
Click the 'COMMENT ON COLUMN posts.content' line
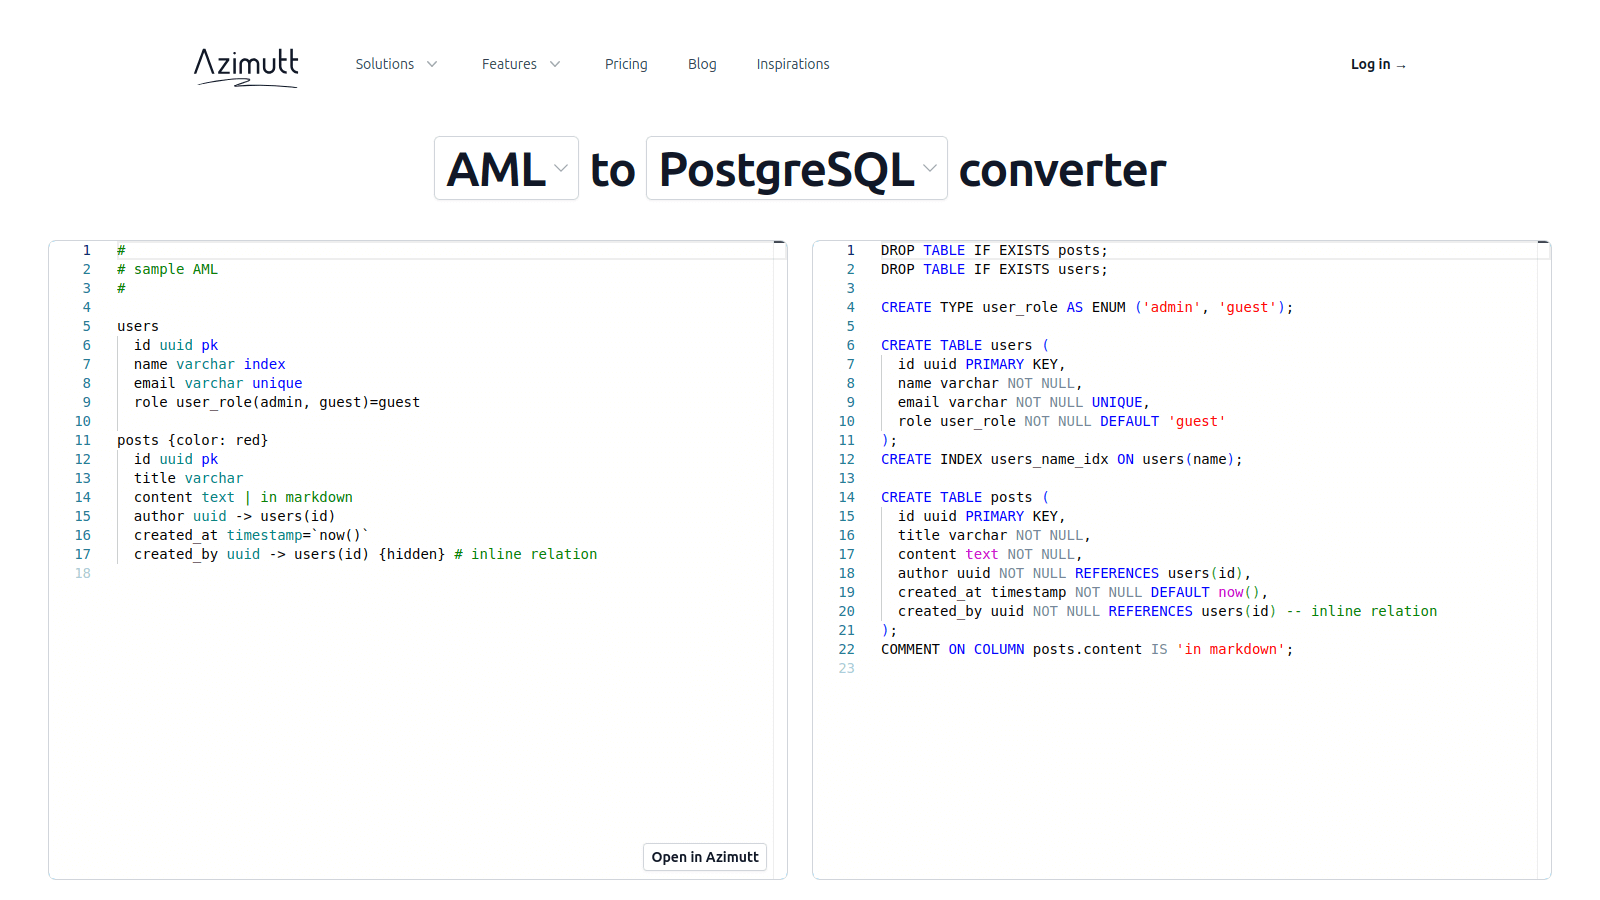1087,649
